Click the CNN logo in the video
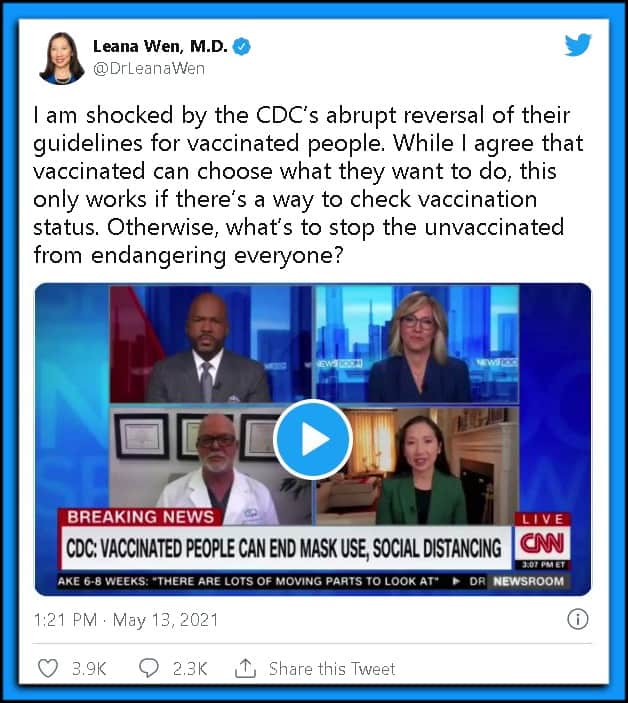628x703 pixels. pyautogui.click(x=542, y=544)
